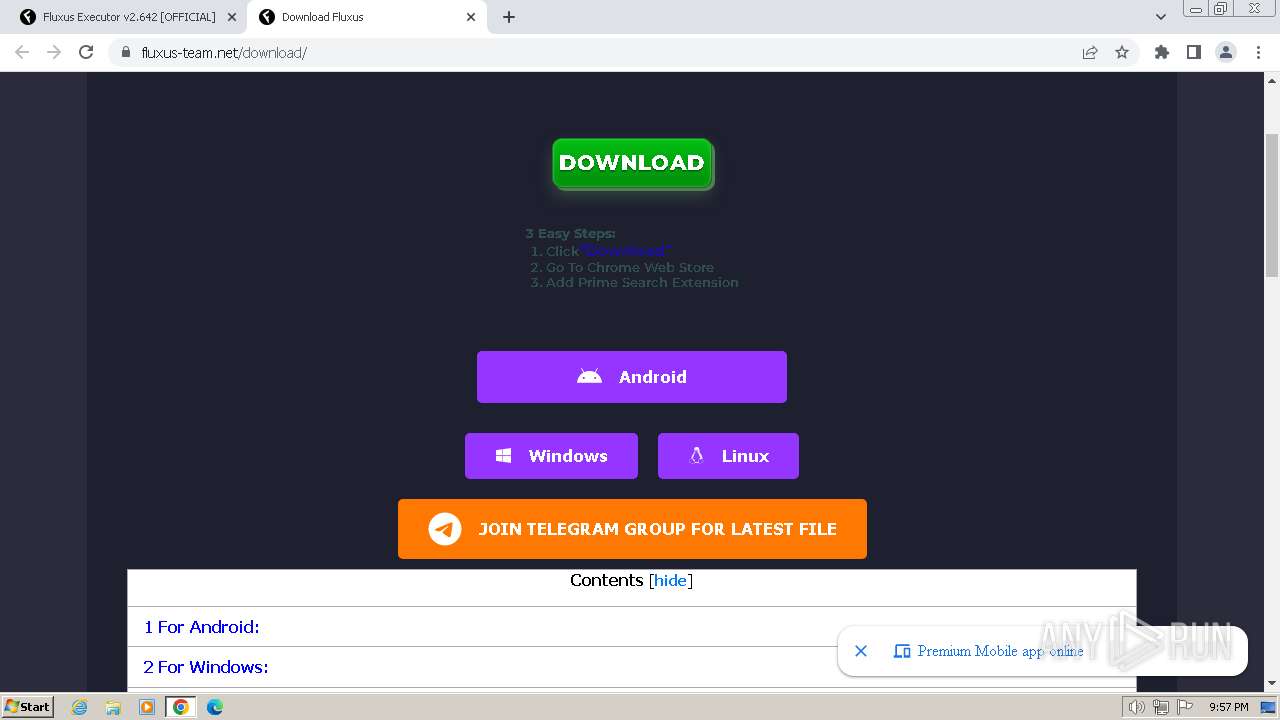Reload the current page
Image resolution: width=1280 pixels, height=720 pixels.
(86, 52)
